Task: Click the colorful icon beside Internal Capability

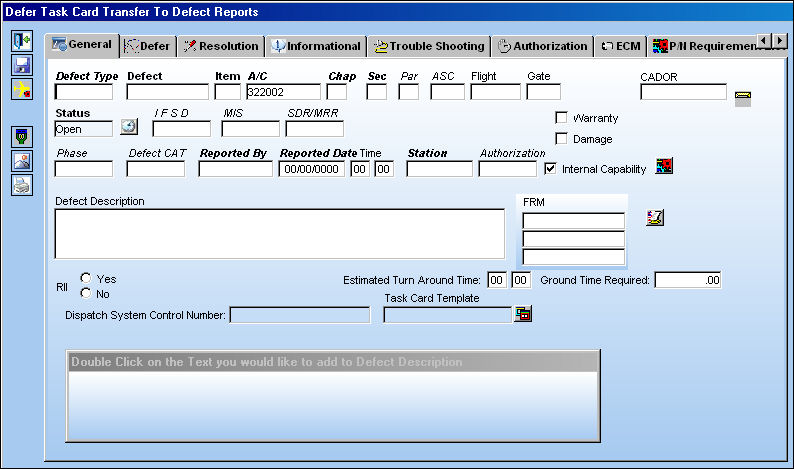Action: click(664, 166)
